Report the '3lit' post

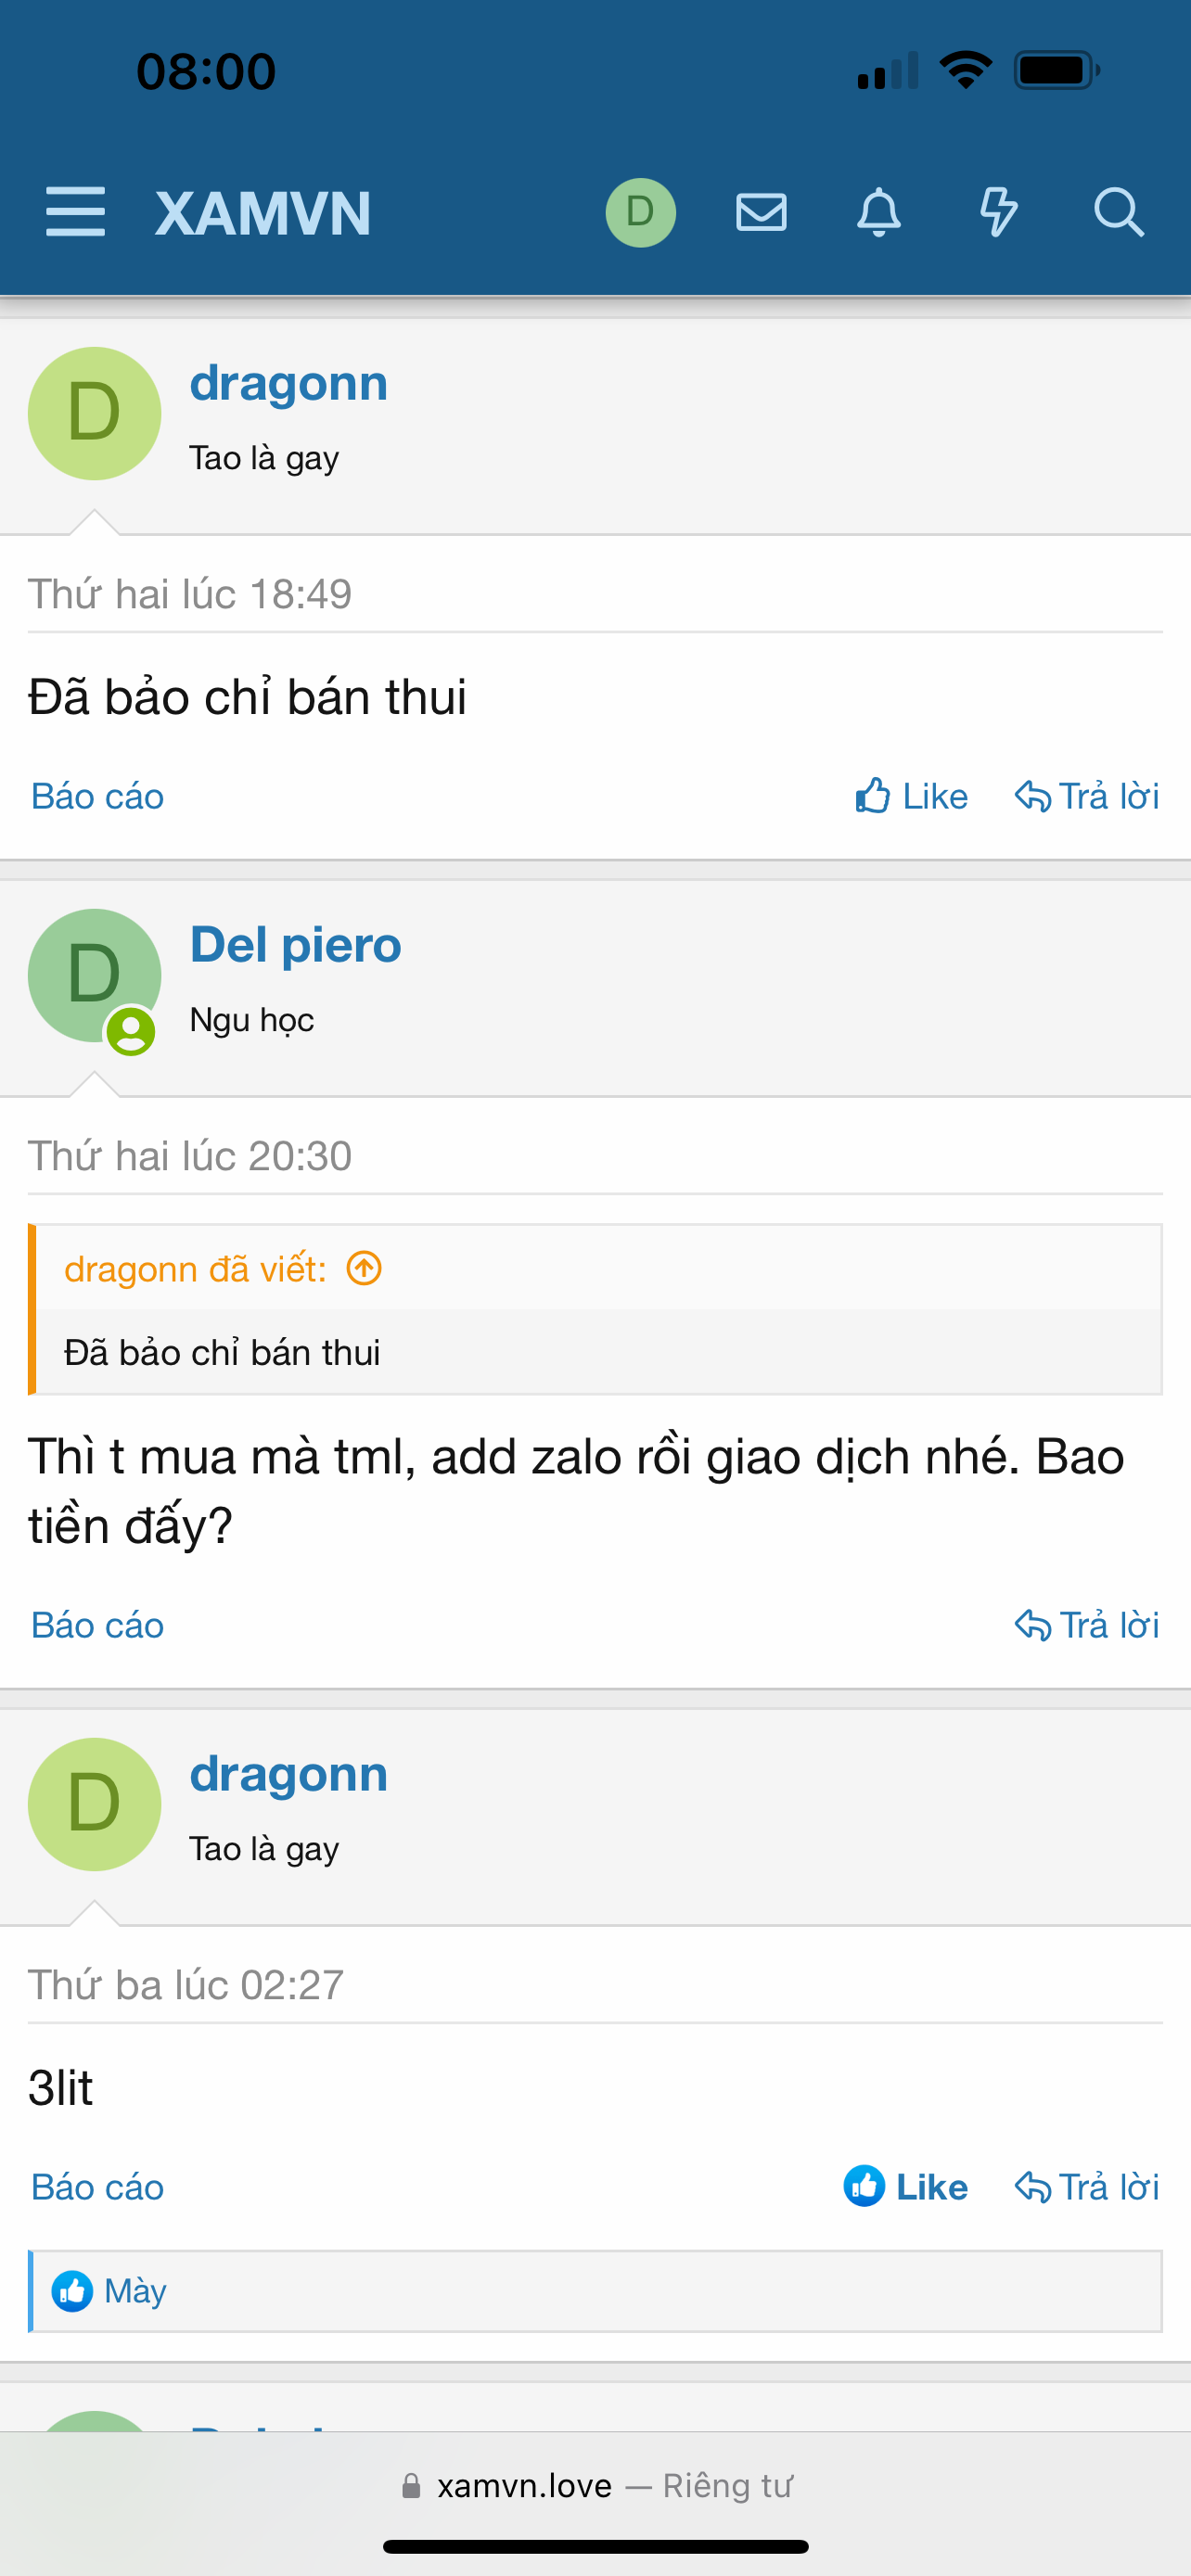pyautogui.click(x=97, y=2187)
